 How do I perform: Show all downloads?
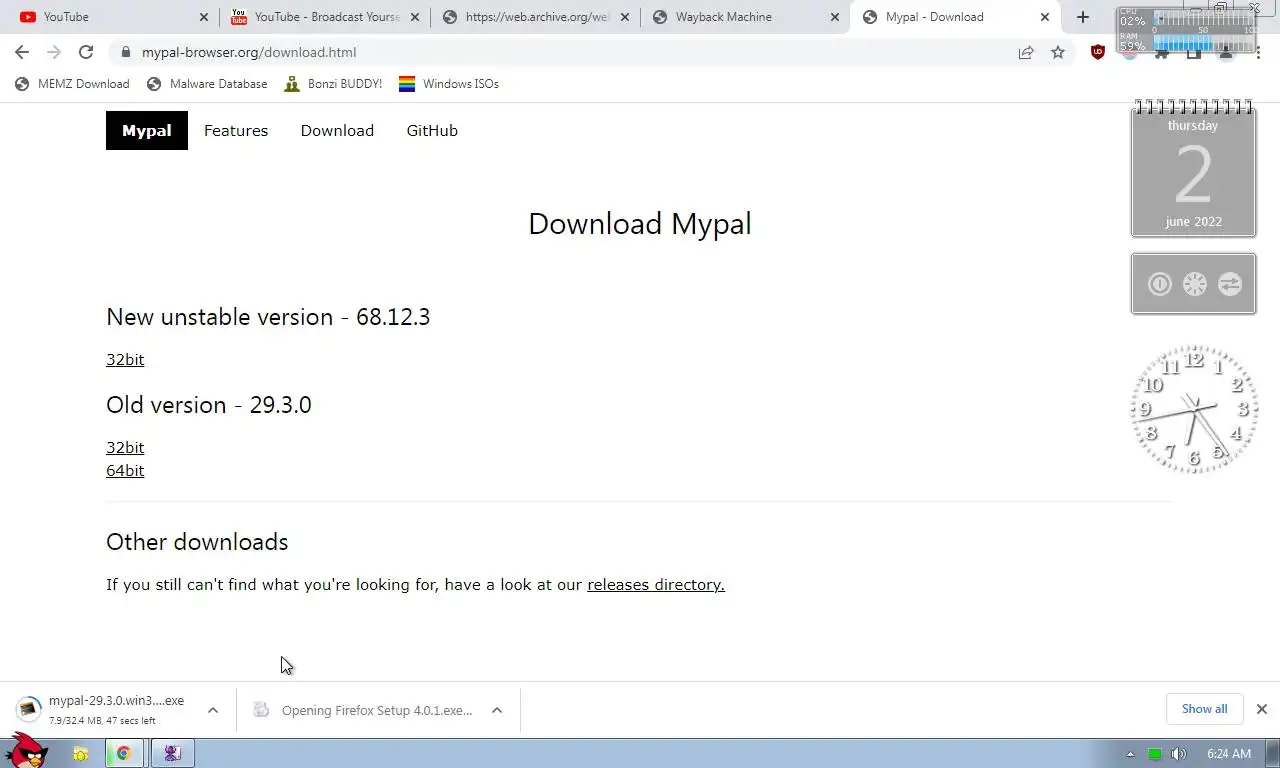[x=1204, y=709]
